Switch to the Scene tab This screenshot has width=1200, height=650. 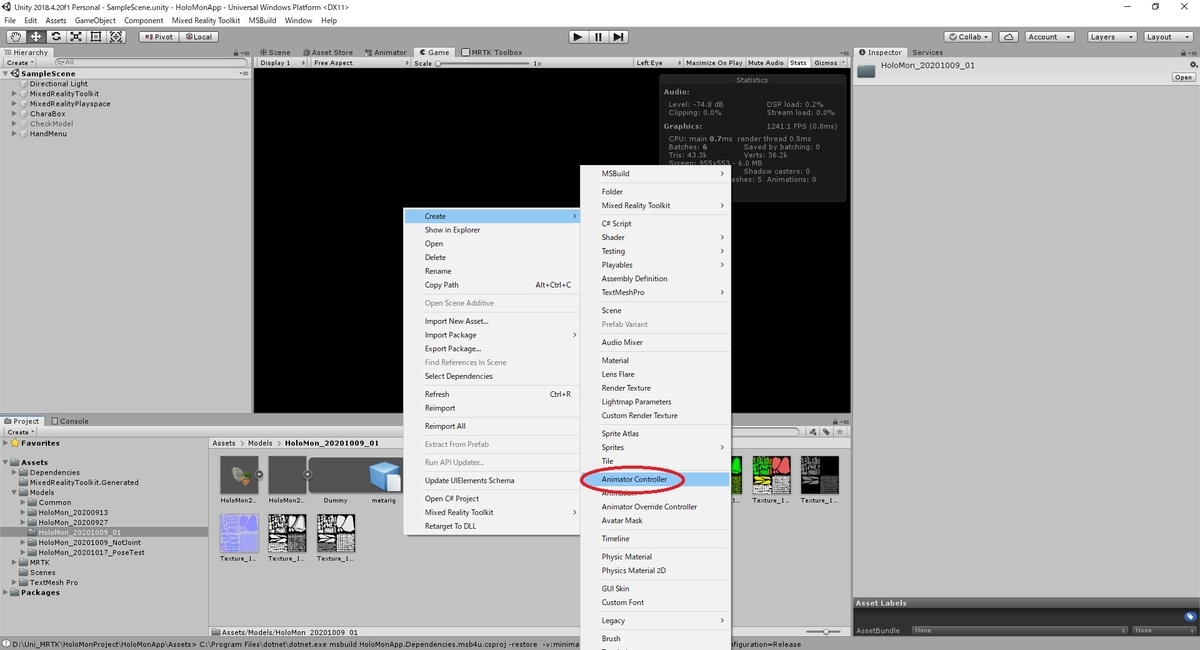[x=275, y=52]
